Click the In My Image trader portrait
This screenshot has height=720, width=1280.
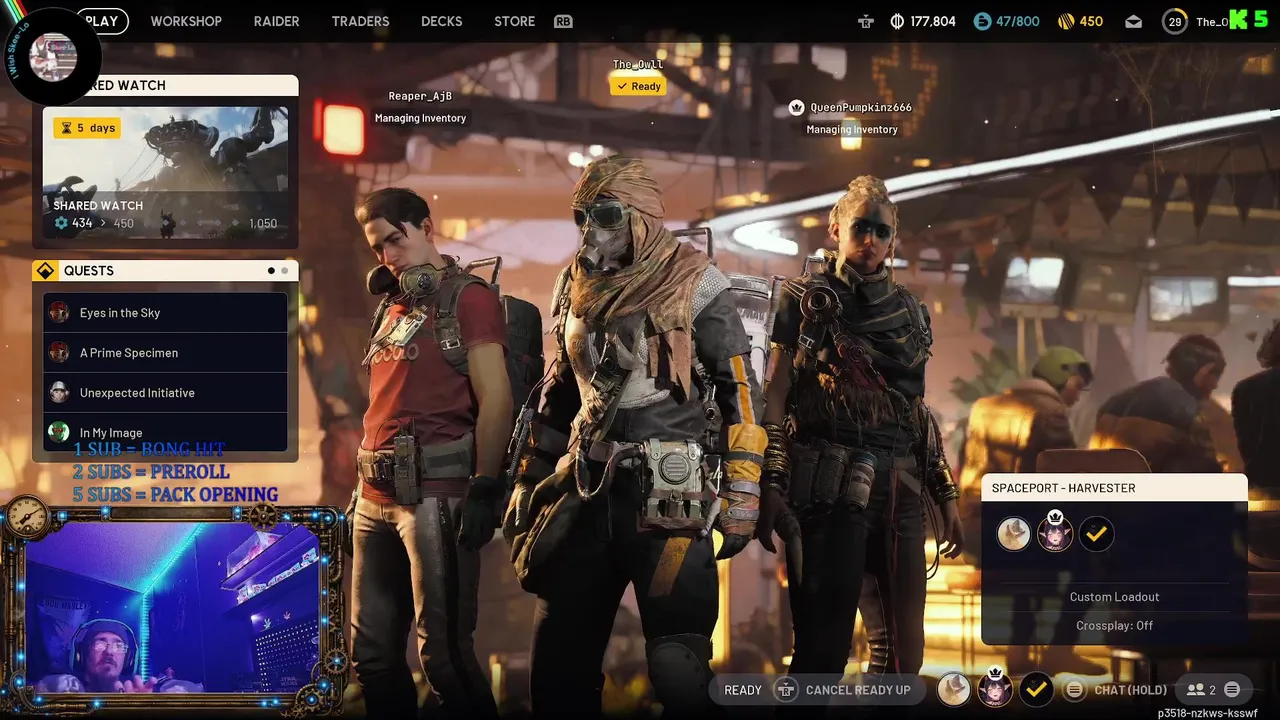point(59,432)
